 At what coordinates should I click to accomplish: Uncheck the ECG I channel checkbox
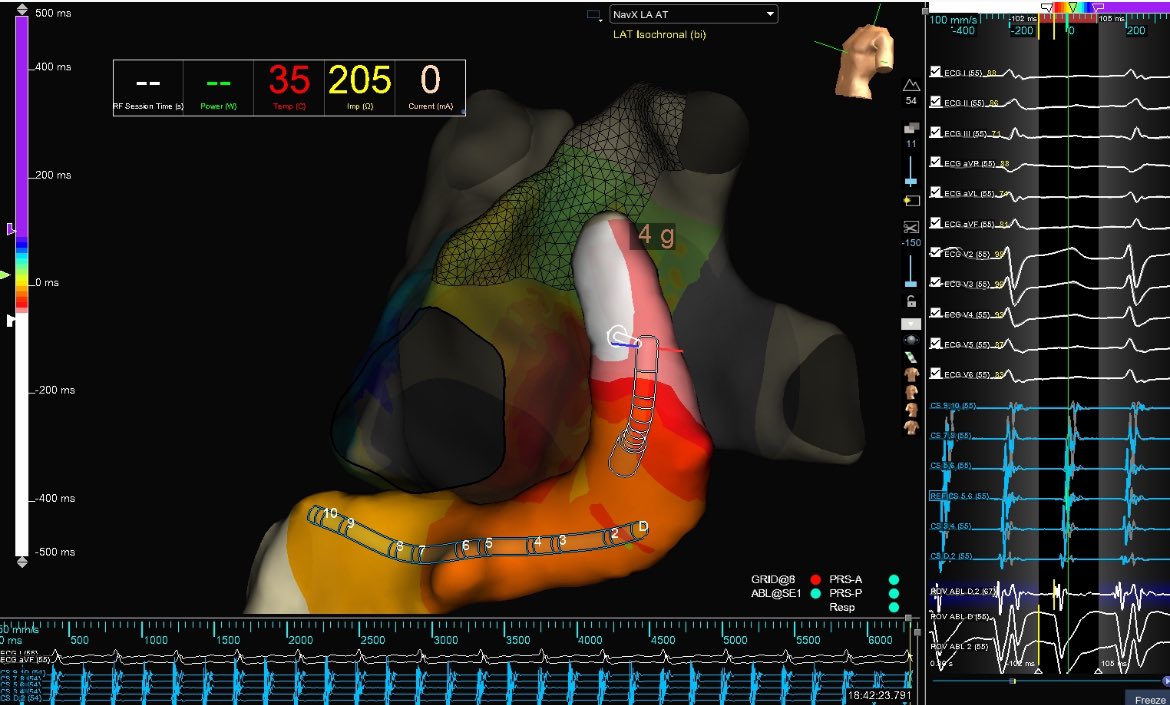pos(935,72)
